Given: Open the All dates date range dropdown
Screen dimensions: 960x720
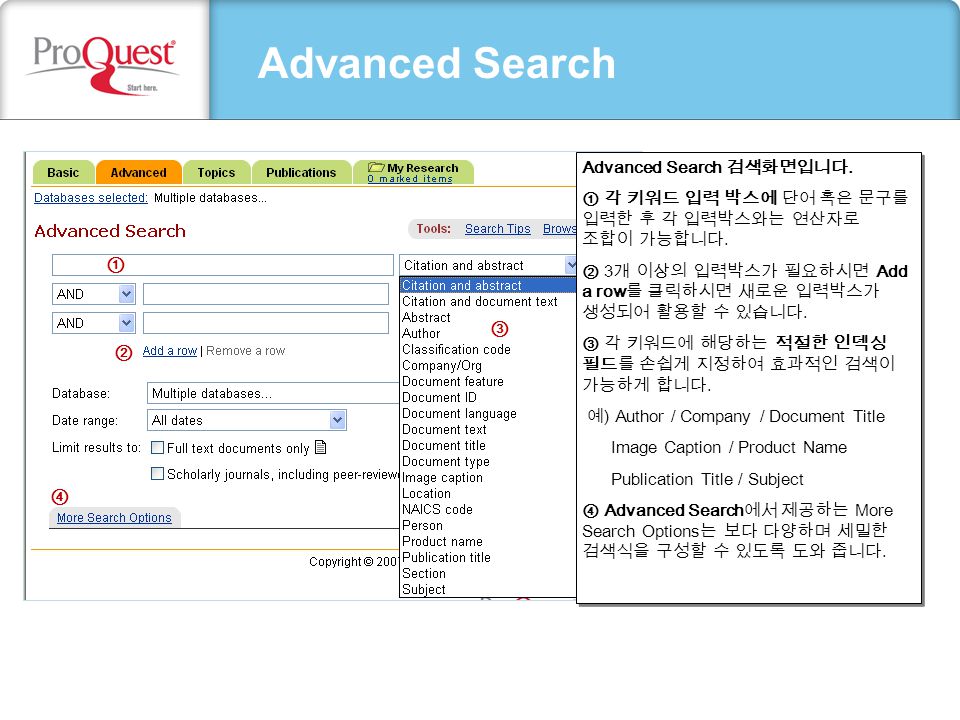Looking at the screenshot, I should tap(247, 420).
